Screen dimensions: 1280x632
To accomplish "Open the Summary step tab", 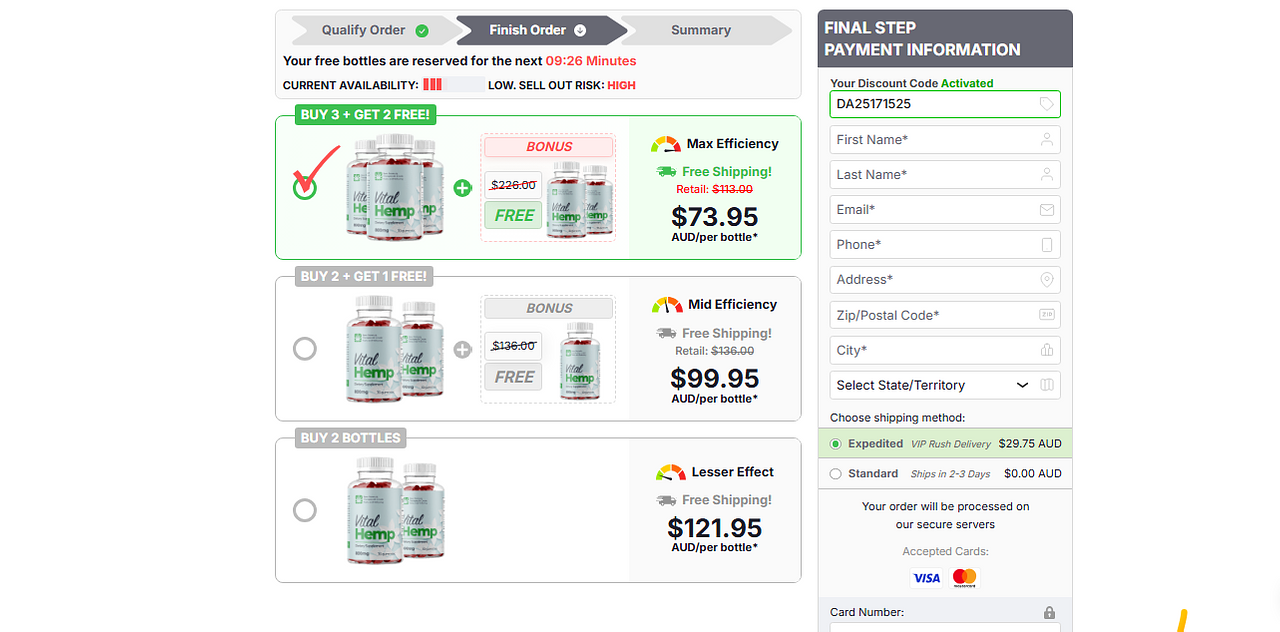I will click(x=700, y=30).
